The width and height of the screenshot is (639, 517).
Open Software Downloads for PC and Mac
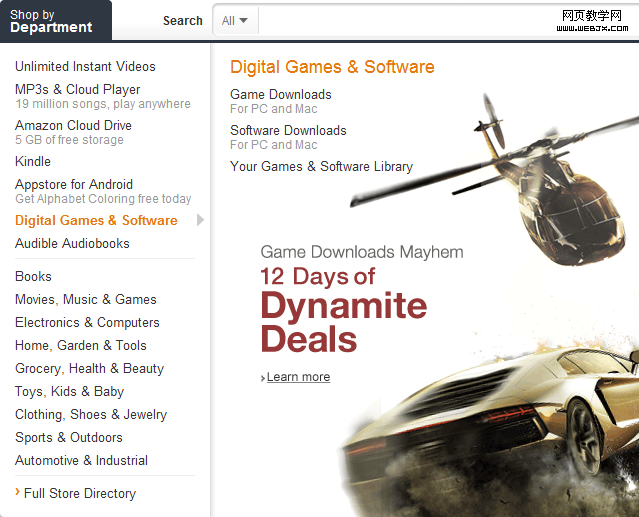(288, 130)
